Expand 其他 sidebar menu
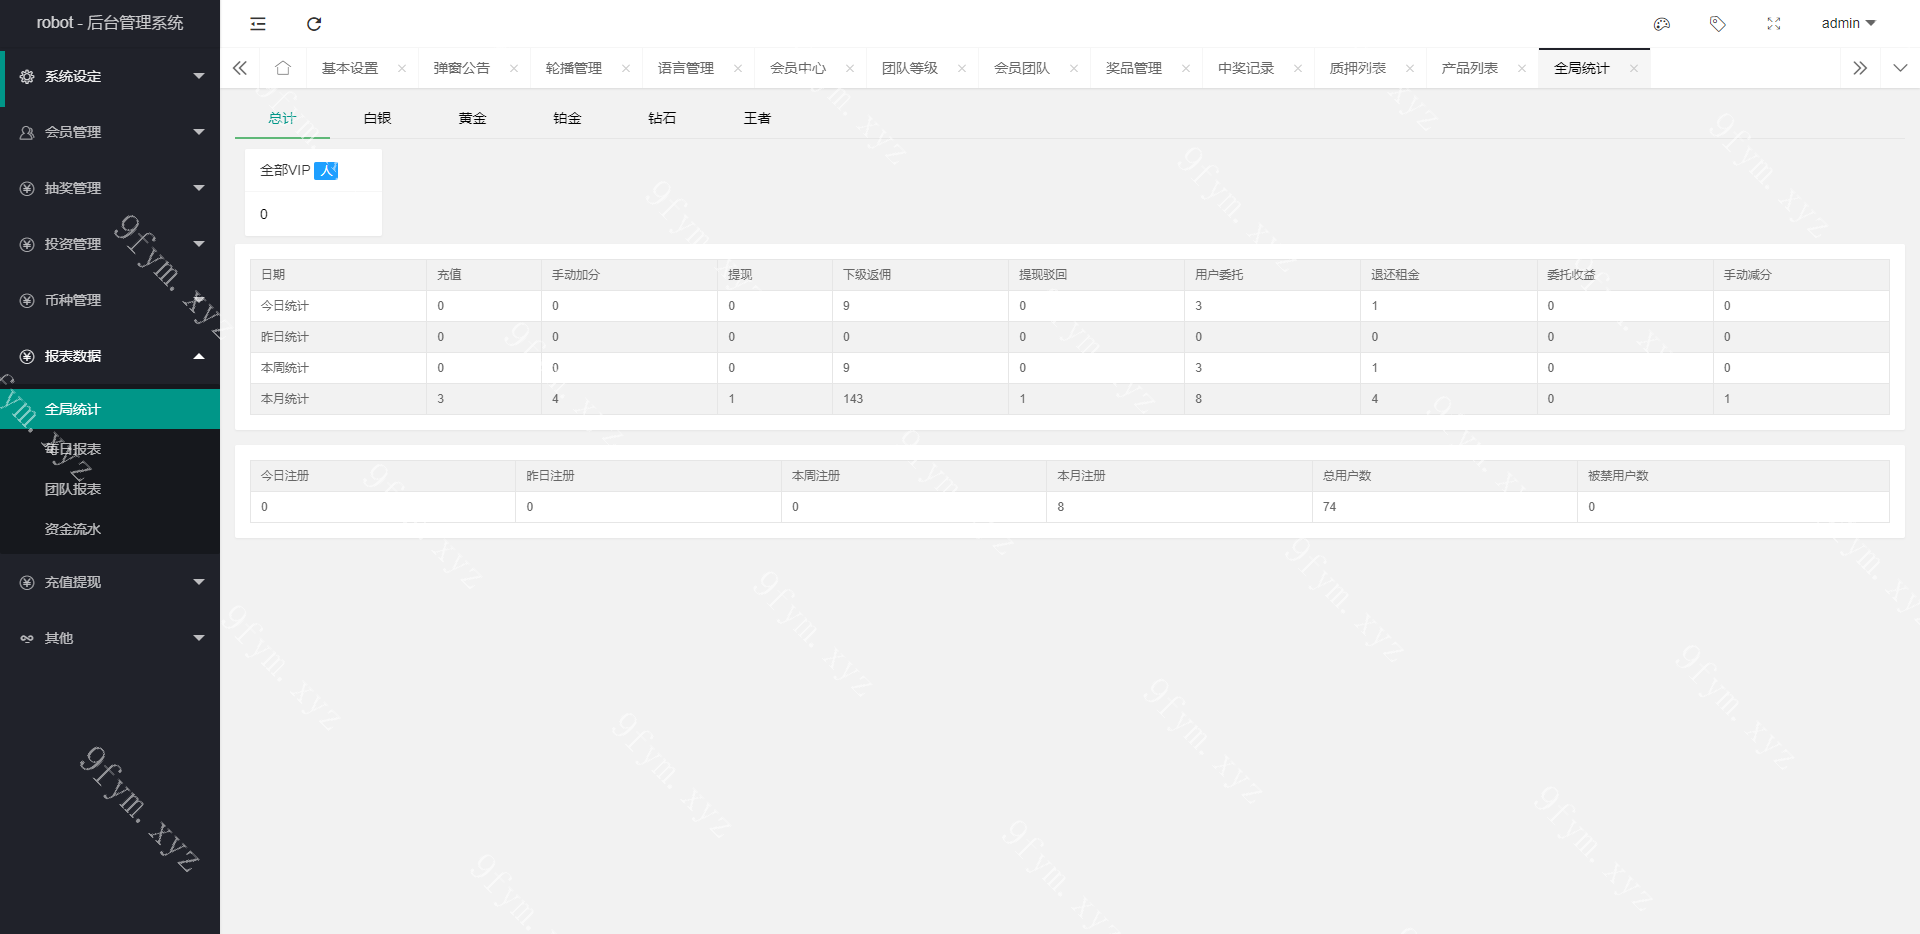 [x=110, y=638]
